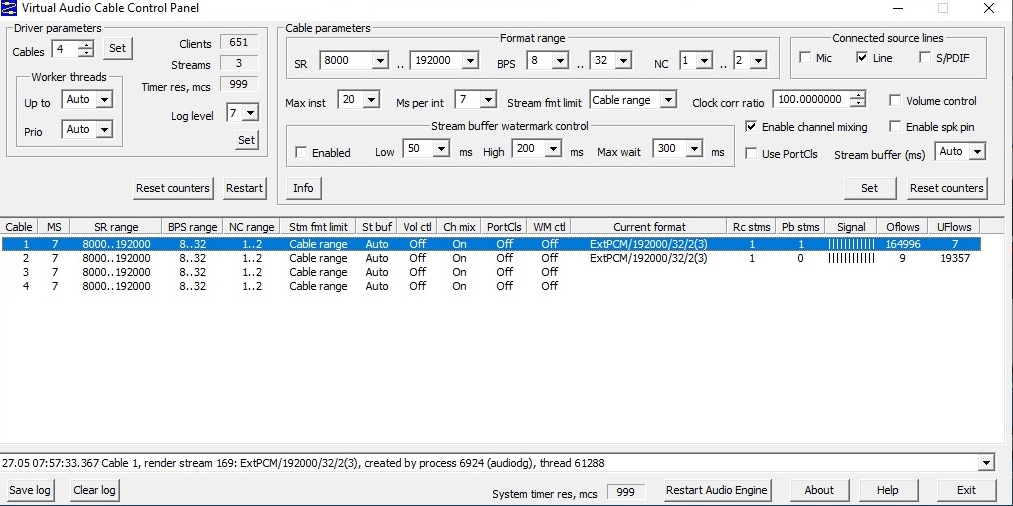Save the log file
Screen dimensions: 1013x506
pyautogui.click(x=30, y=490)
